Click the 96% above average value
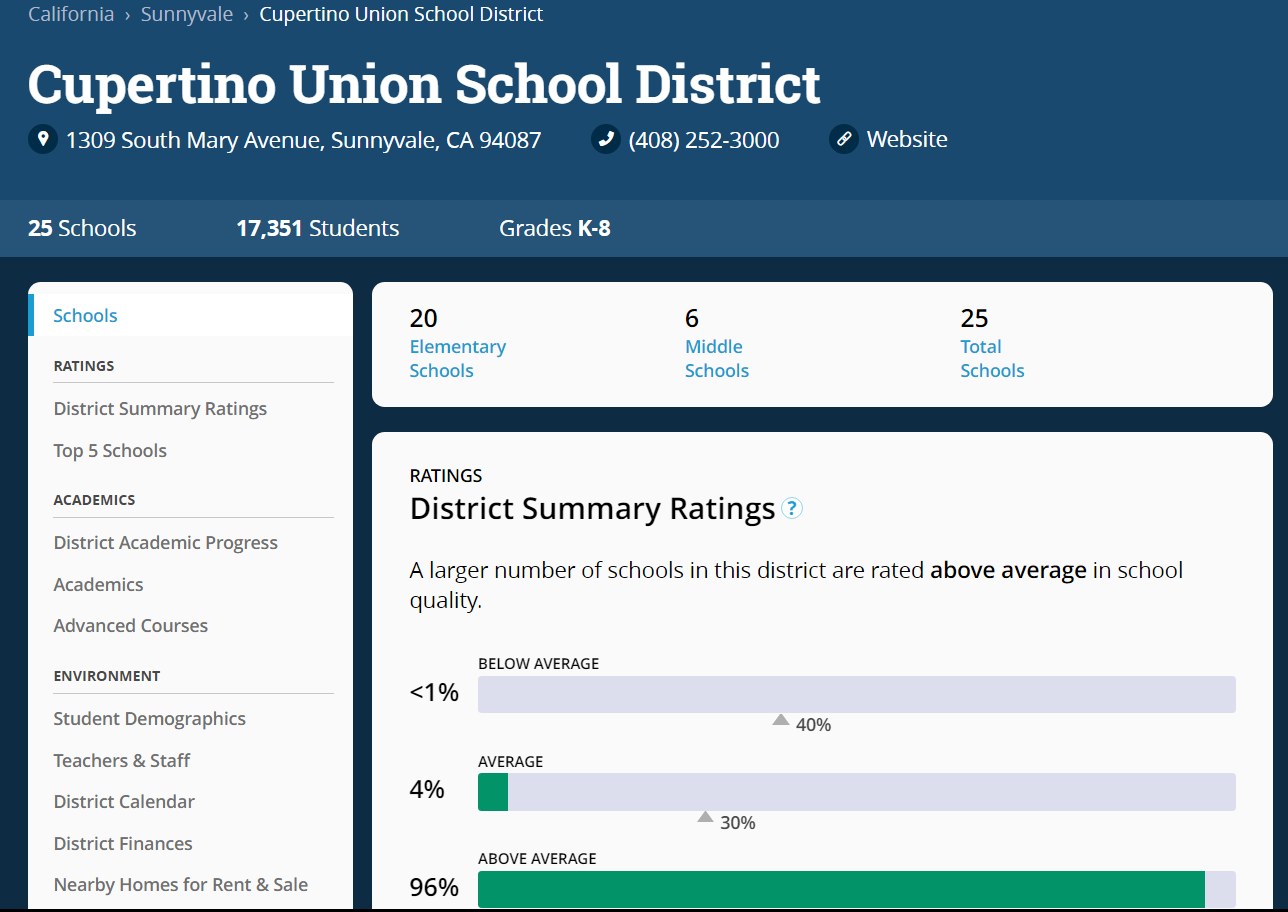The height and width of the screenshot is (912, 1288). pos(434,888)
